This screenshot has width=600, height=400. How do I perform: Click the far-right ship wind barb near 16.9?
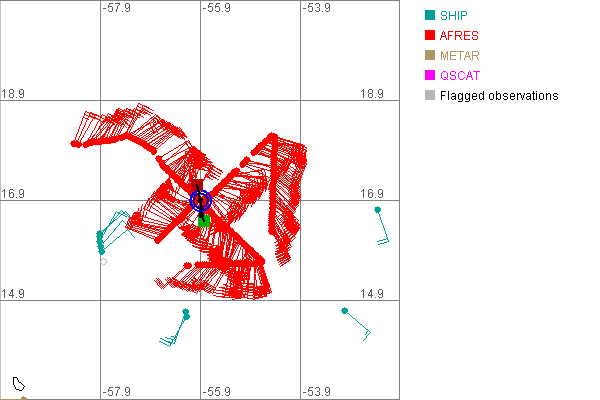[x=380, y=224]
